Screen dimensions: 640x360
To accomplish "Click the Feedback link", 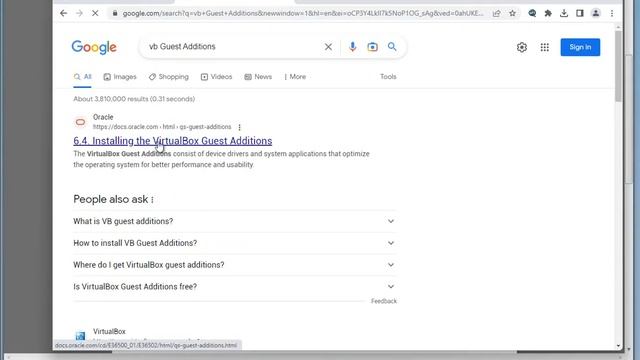I will (x=384, y=301).
